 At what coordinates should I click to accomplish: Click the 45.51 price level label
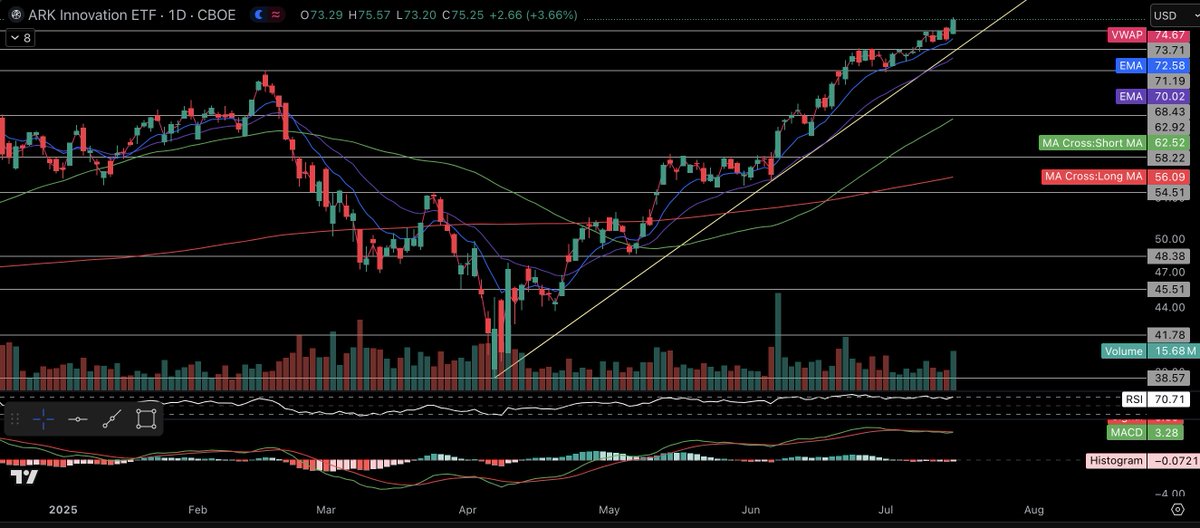tap(1169, 289)
